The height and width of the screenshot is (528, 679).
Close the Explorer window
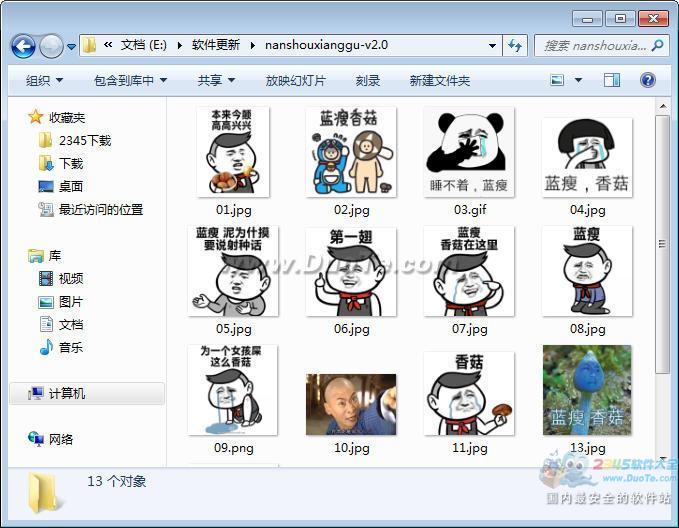coord(653,19)
